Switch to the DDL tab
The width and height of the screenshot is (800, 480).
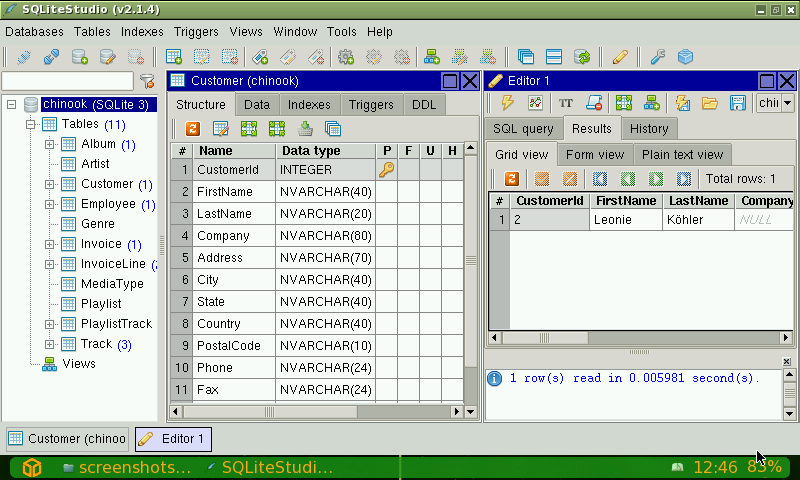424,105
